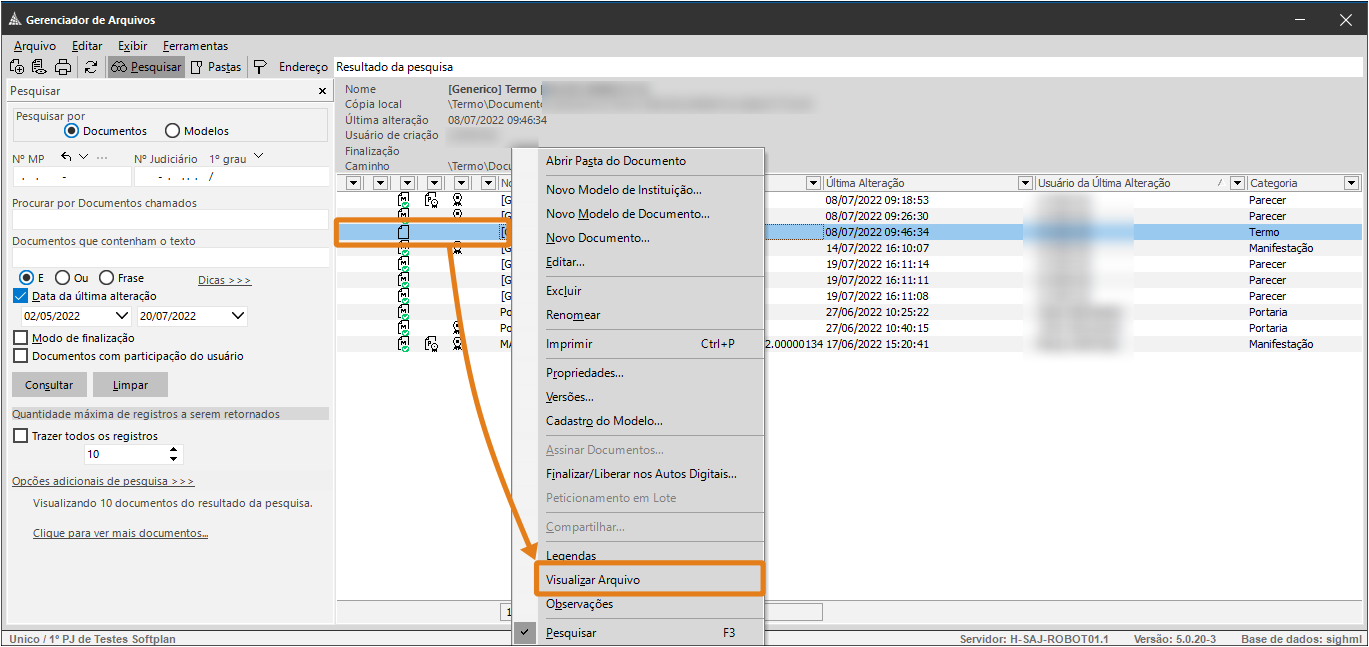Open Opções adicionais de pesquisa >>> link

[x=103, y=481]
